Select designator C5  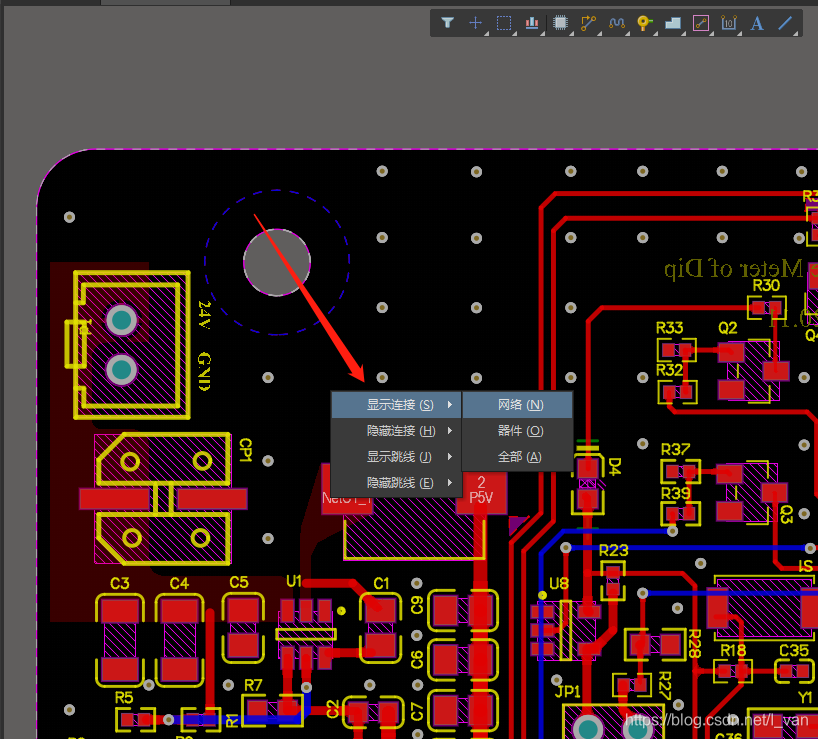click(x=239, y=582)
